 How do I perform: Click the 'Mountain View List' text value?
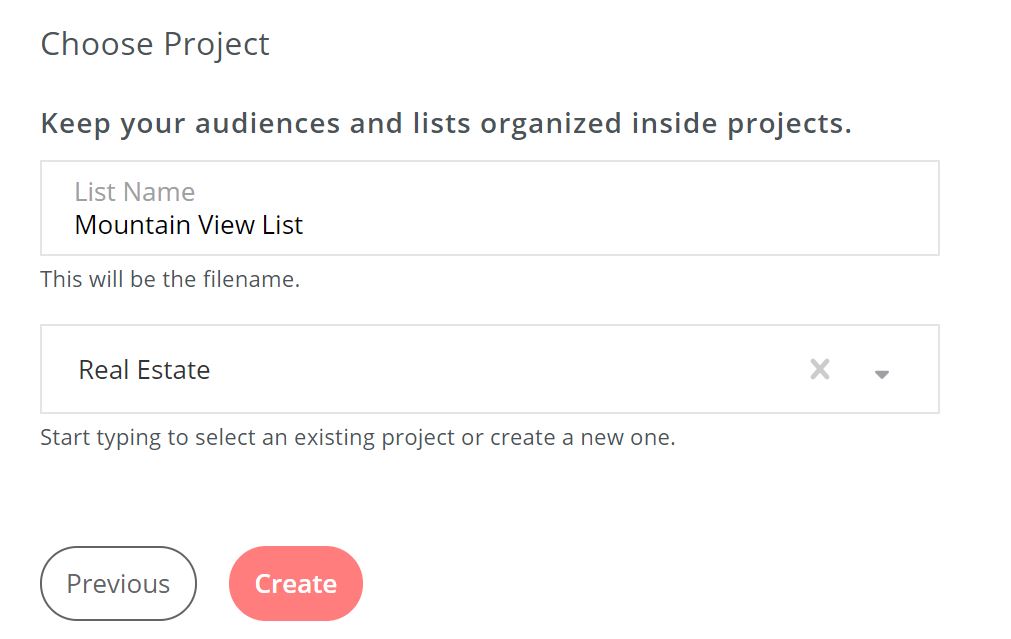tap(189, 225)
